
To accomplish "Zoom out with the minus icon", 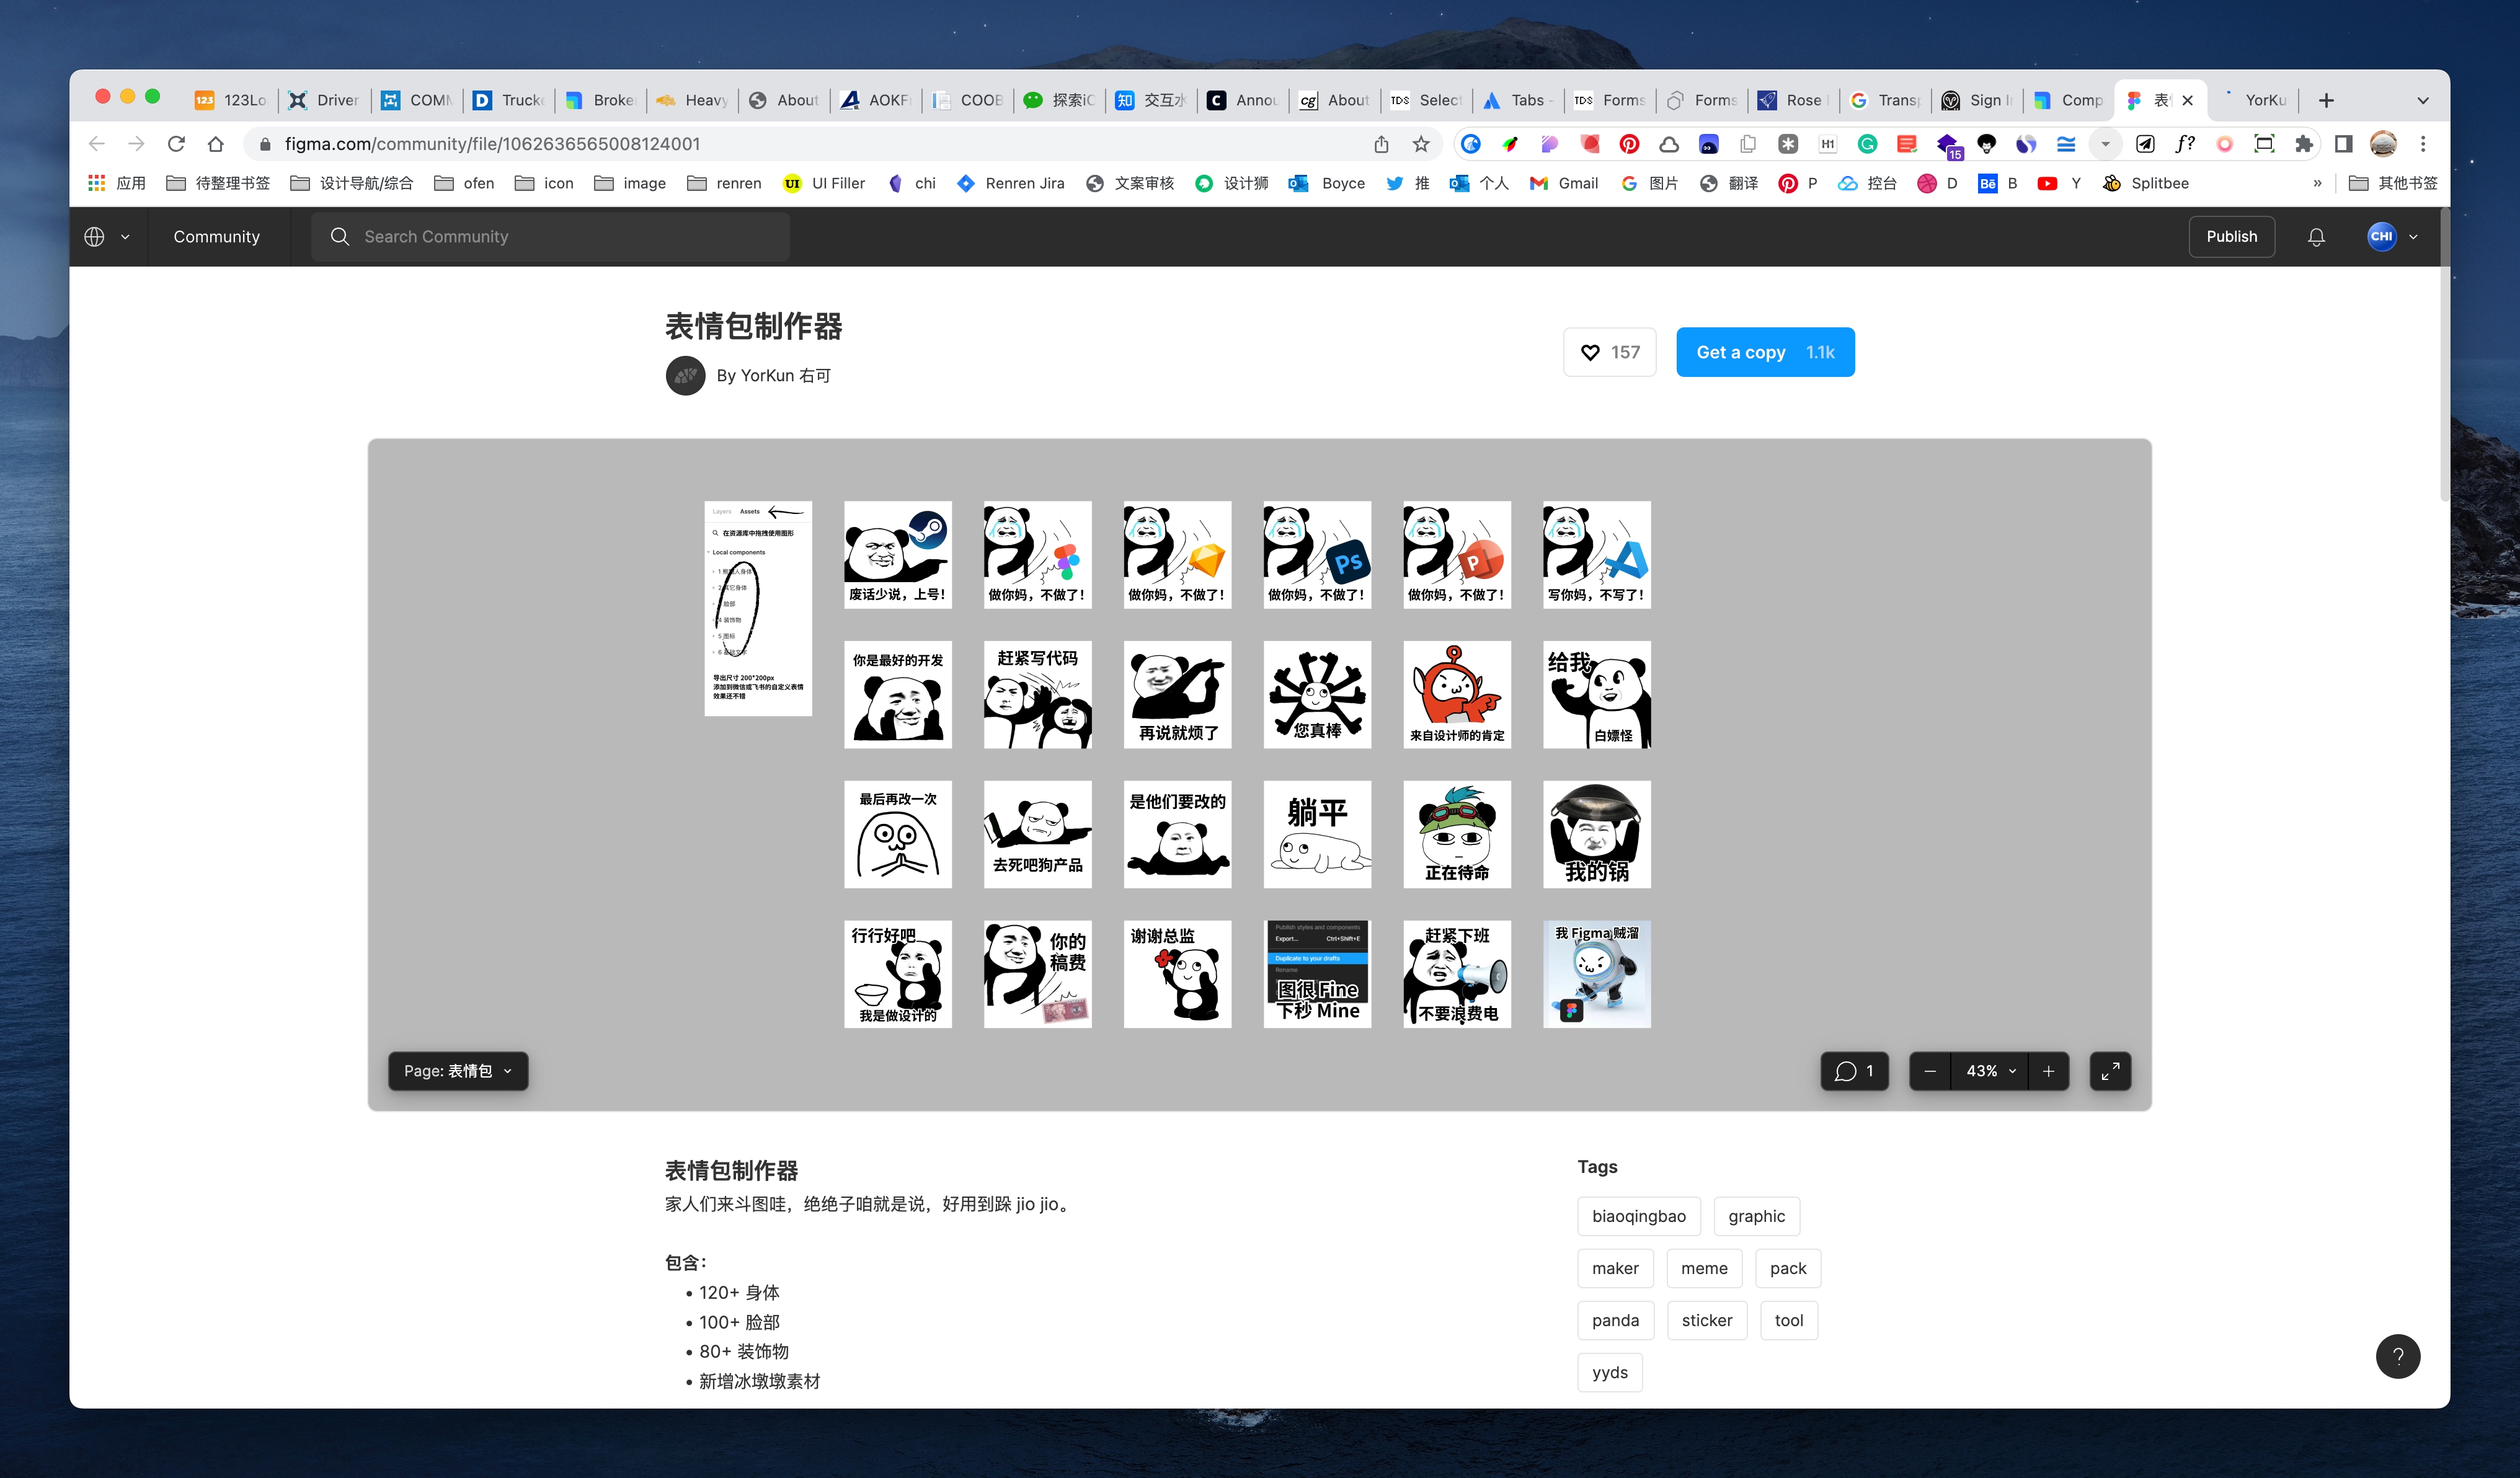I will (1930, 1071).
